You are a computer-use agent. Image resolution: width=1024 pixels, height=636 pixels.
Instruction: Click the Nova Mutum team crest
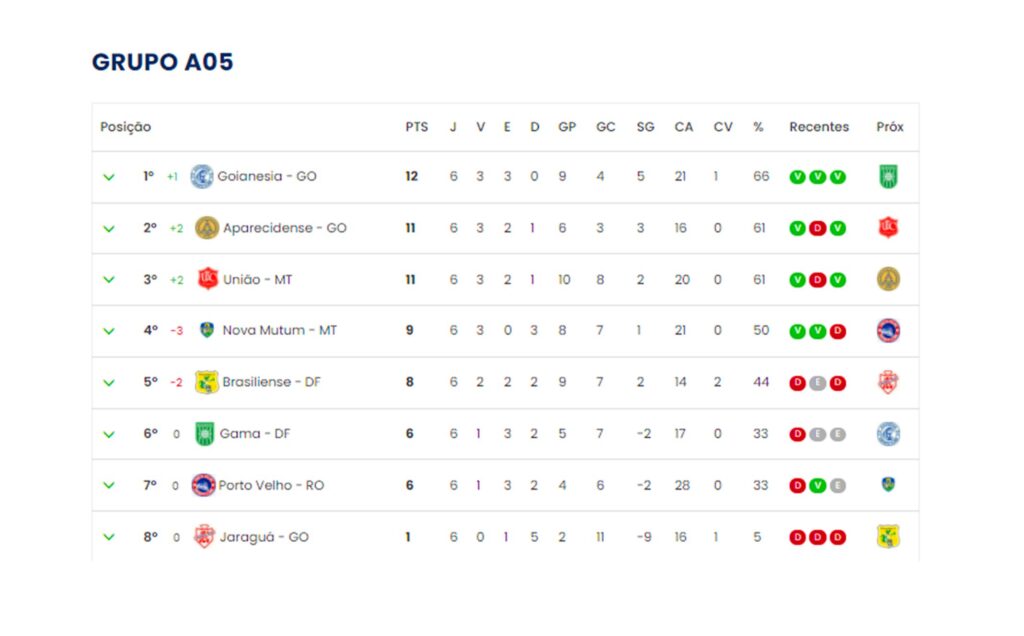207,330
